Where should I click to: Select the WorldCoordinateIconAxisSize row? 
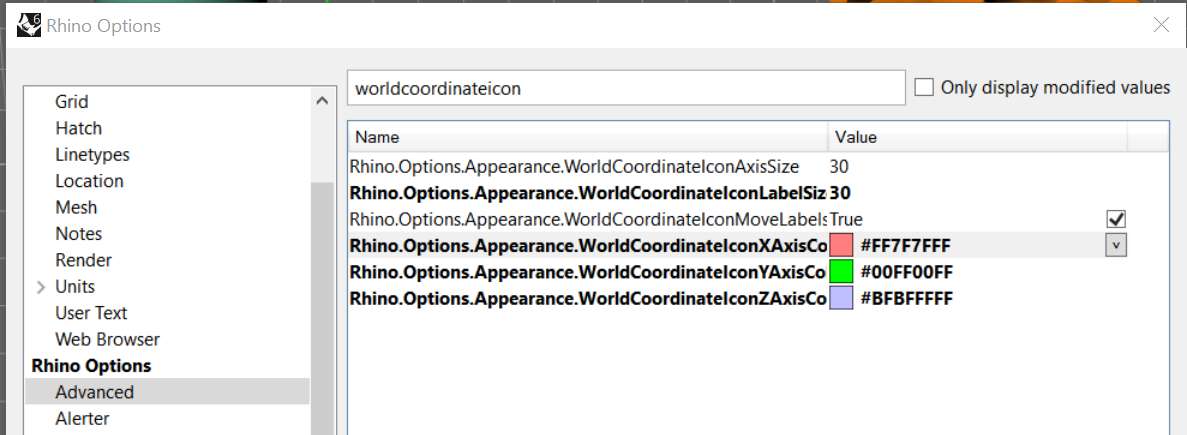(x=574, y=167)
